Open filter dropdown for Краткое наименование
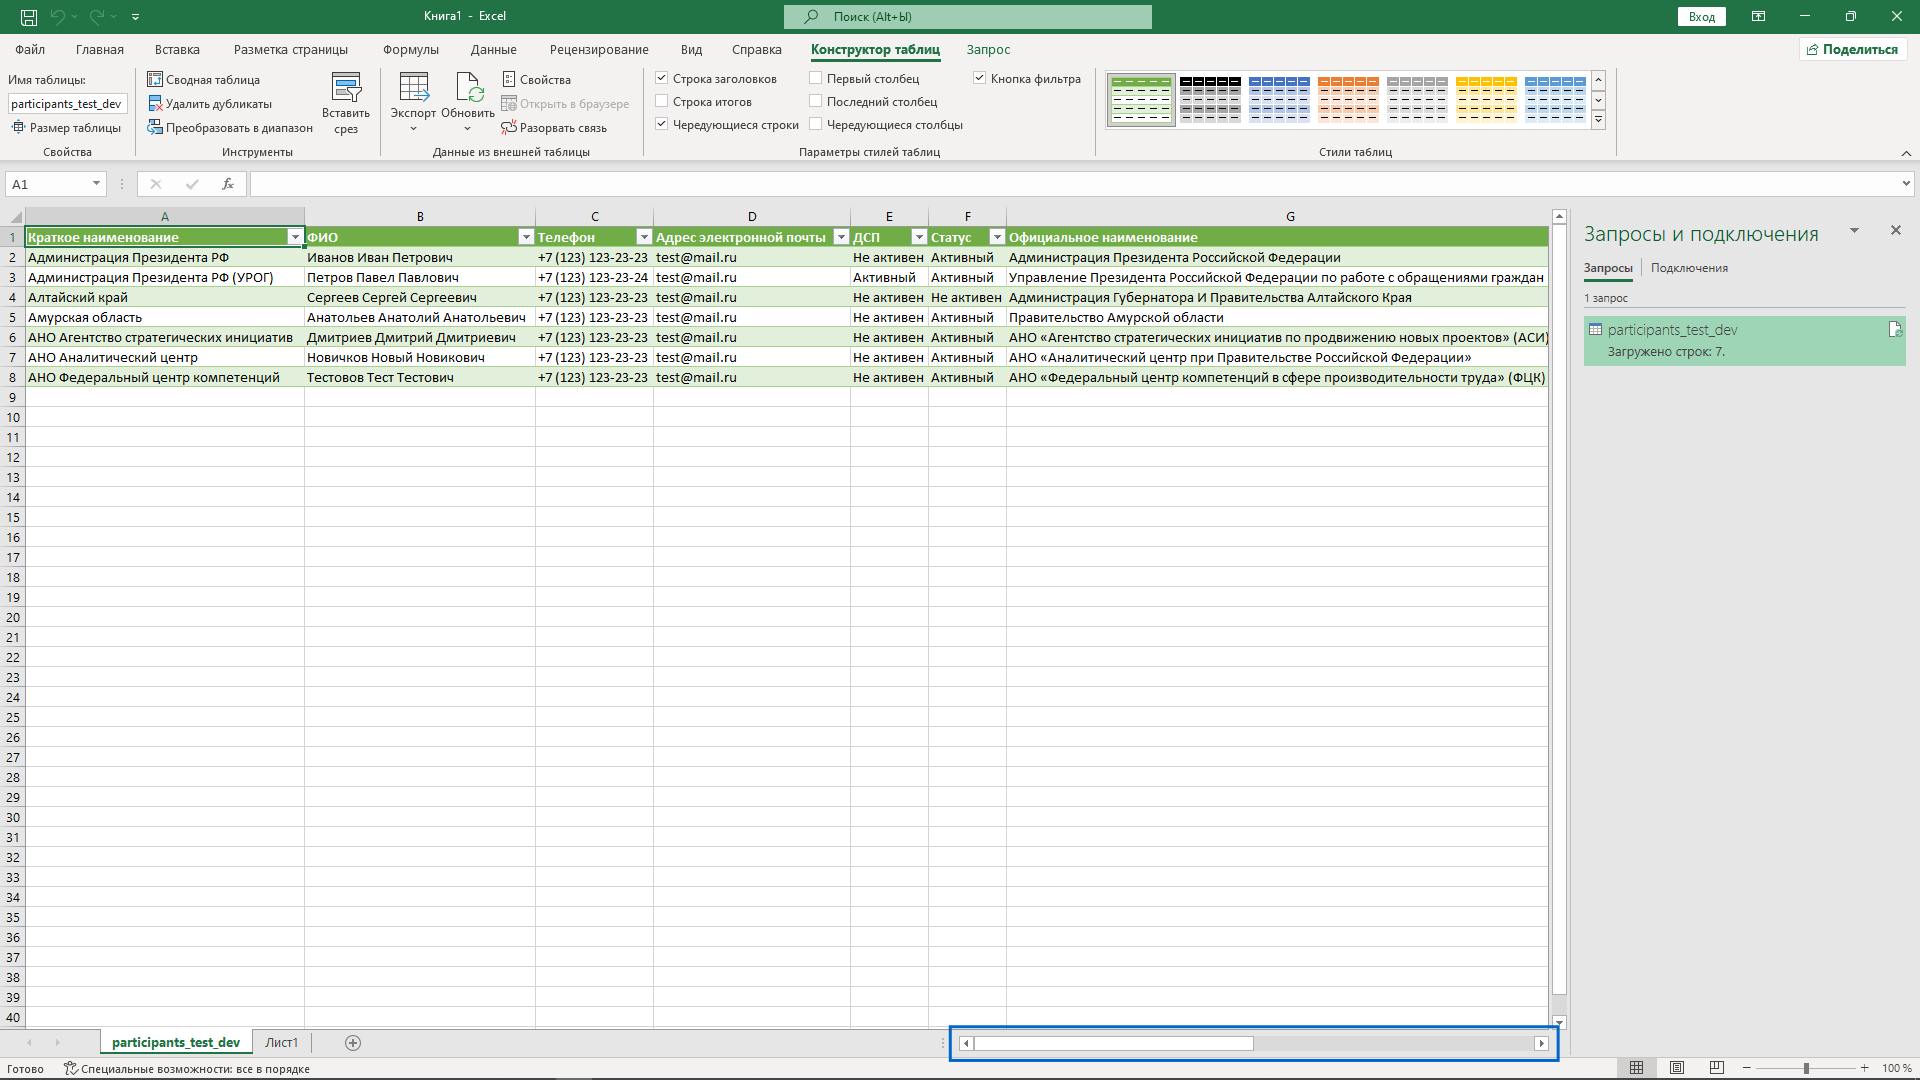The width and height of the screenshot is (1920, 1080). [295, 237]
